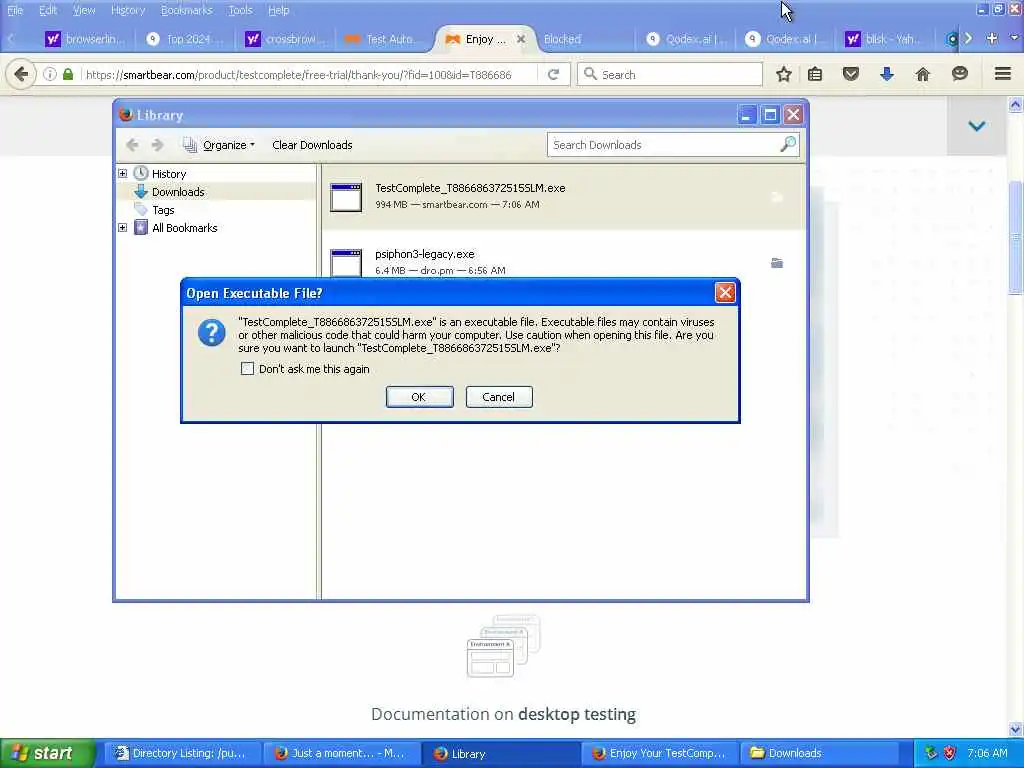Switch to the crossbrow... tab
This screenshot has width=1024, height=768.
point(285,39)
